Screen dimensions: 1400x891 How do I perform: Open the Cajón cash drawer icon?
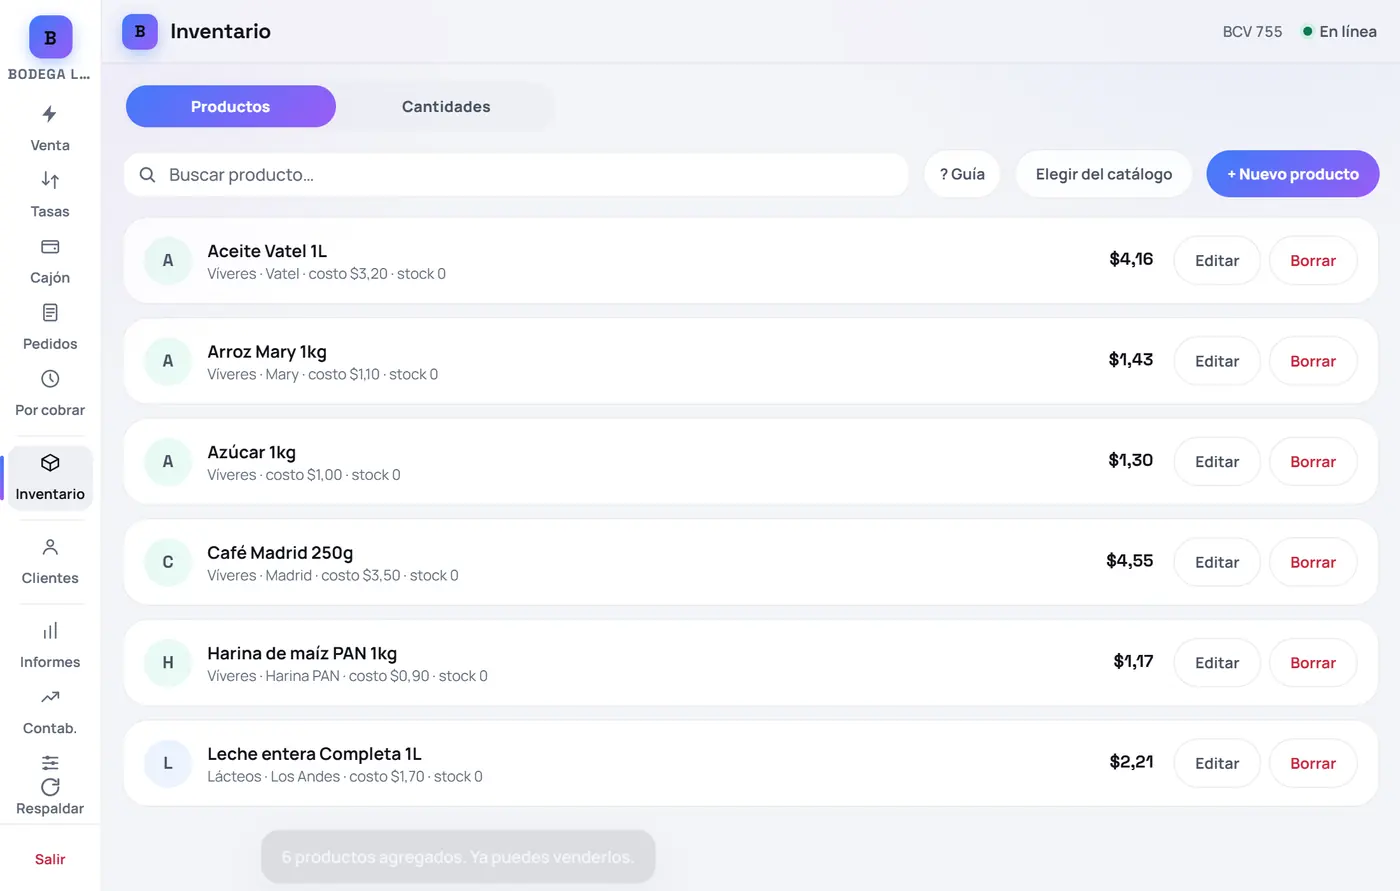pos(50,246)
